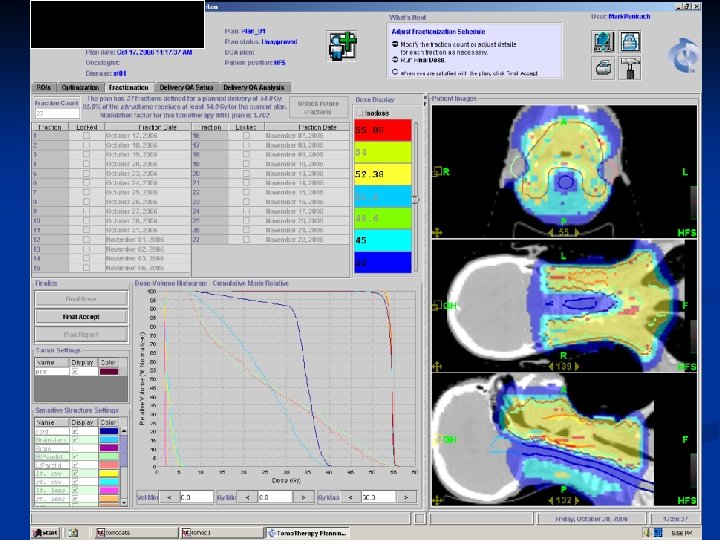Image resolution: width=720 pixels, height=540 pixels.
Task: Switch to the ROIs tab
Action: [x=44, y=87]
